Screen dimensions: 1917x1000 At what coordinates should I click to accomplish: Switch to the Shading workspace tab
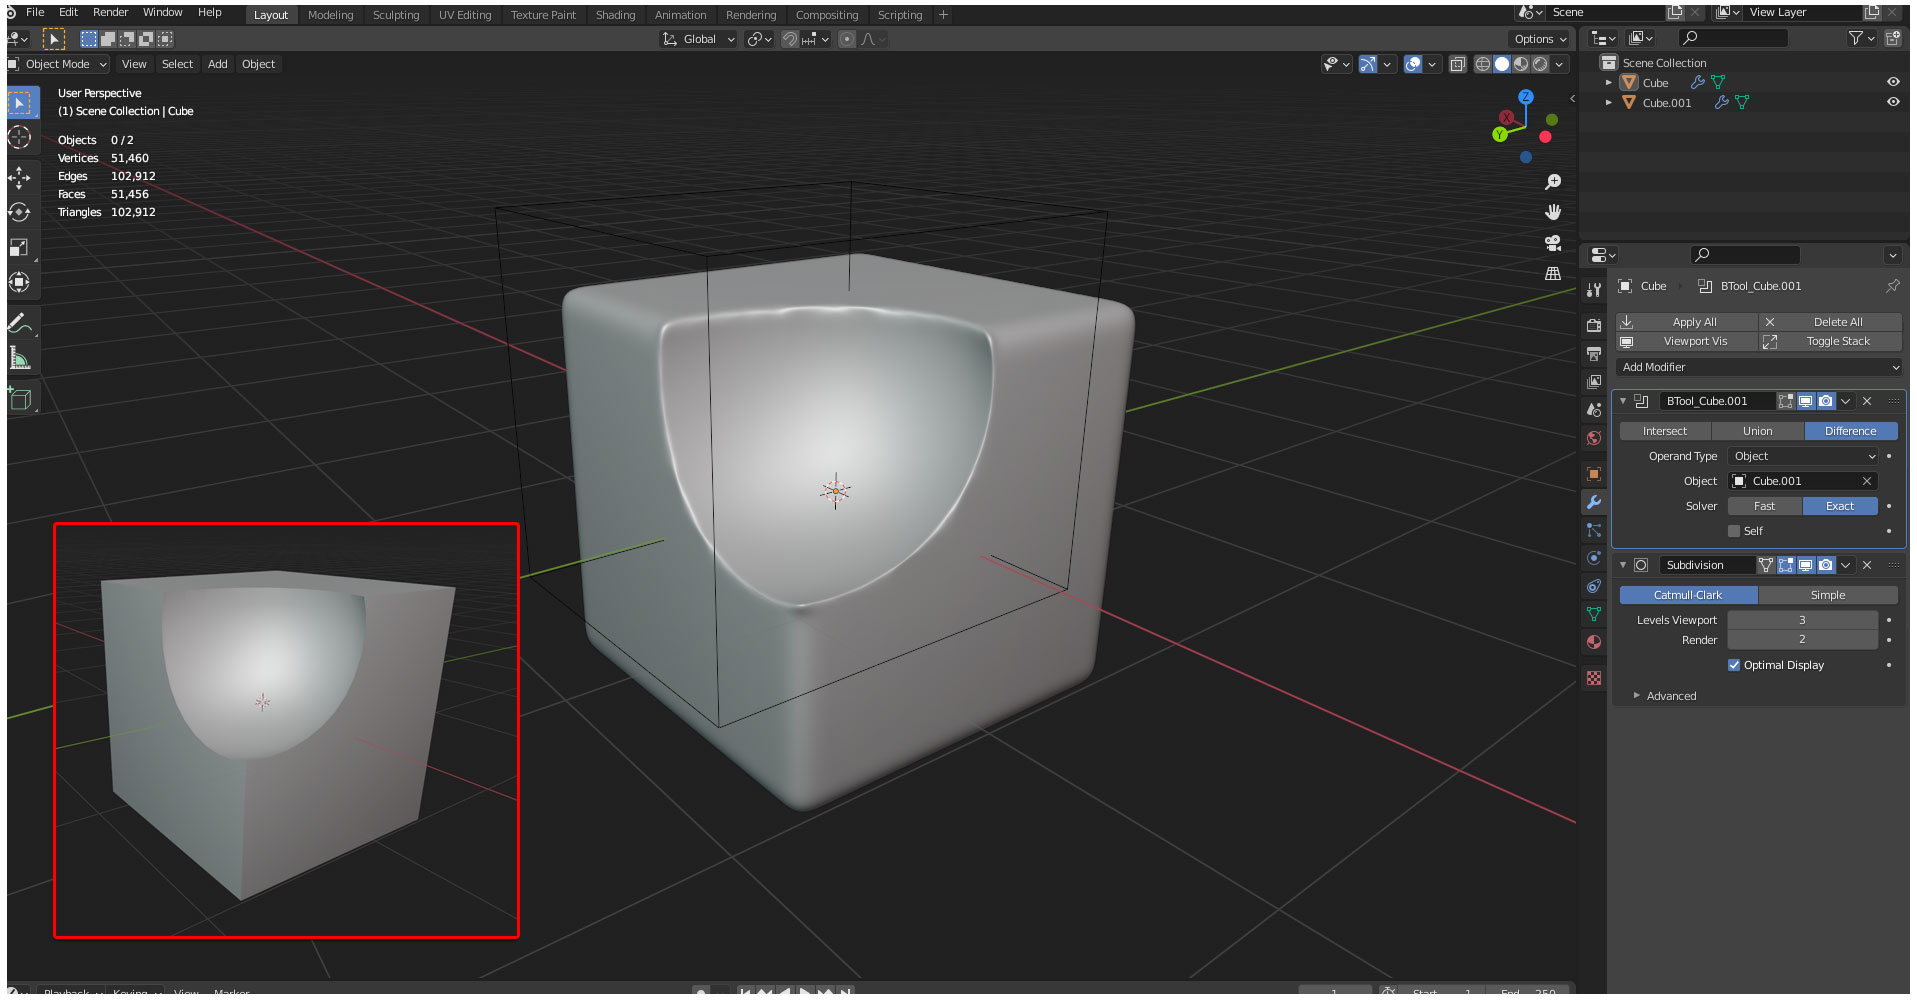[615, 15]
